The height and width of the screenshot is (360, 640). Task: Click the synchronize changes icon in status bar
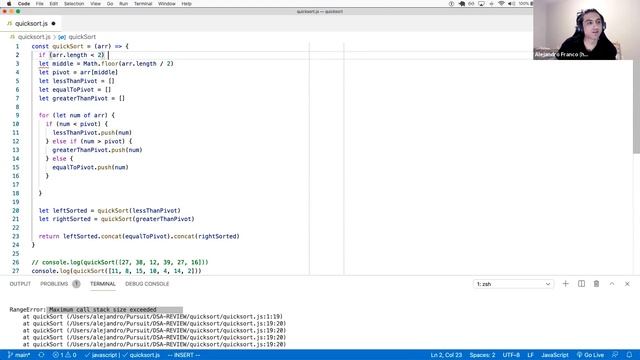(x=41, y=355)
